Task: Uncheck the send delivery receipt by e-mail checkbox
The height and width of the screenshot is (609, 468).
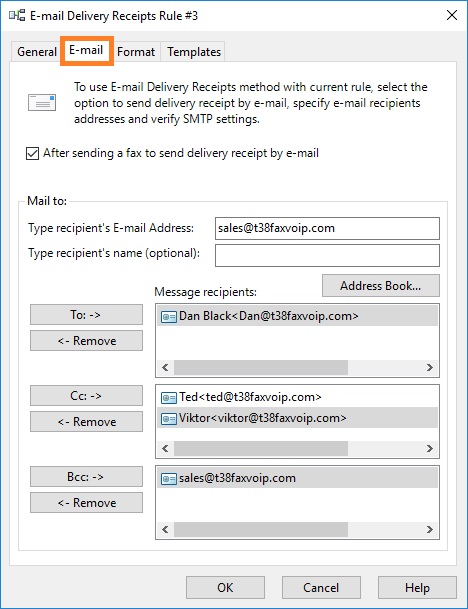Action: (32, 153)
